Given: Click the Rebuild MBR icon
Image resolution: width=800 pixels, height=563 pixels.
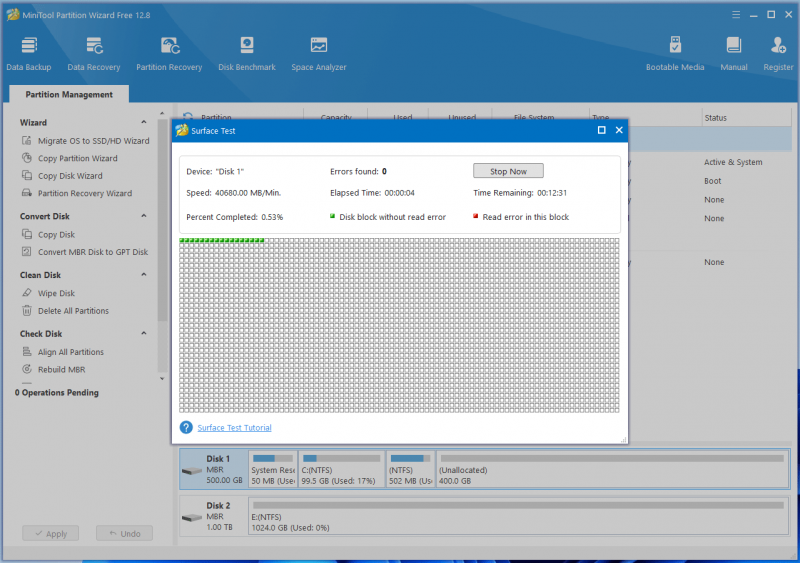Looking at the screenshot, I should pyautogui.click(x=27, y=369).
